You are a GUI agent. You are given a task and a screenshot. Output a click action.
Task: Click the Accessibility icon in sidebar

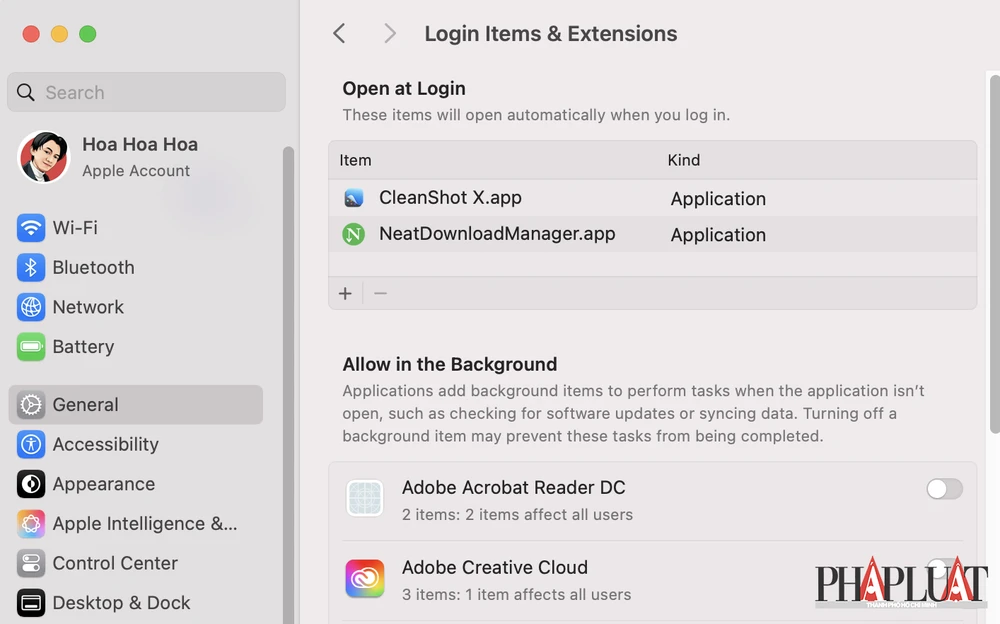(x=31, y=444)
